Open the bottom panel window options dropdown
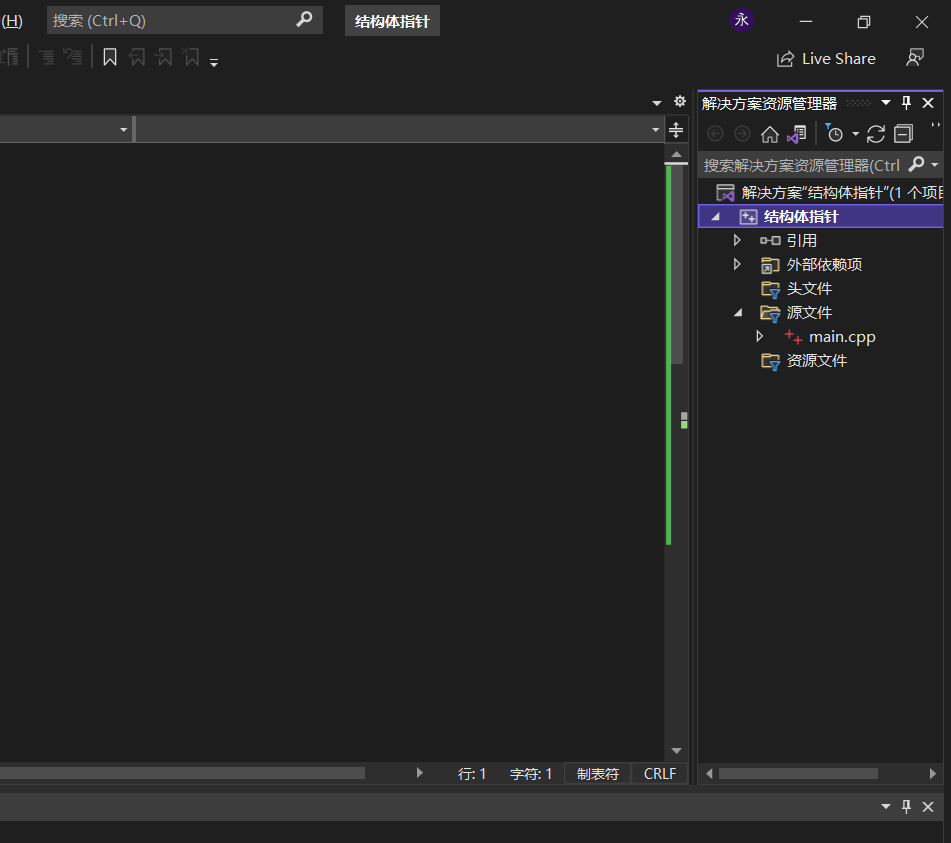Image resolution: width=951 pixels, height=843 pixels. [x=885, y=807]
